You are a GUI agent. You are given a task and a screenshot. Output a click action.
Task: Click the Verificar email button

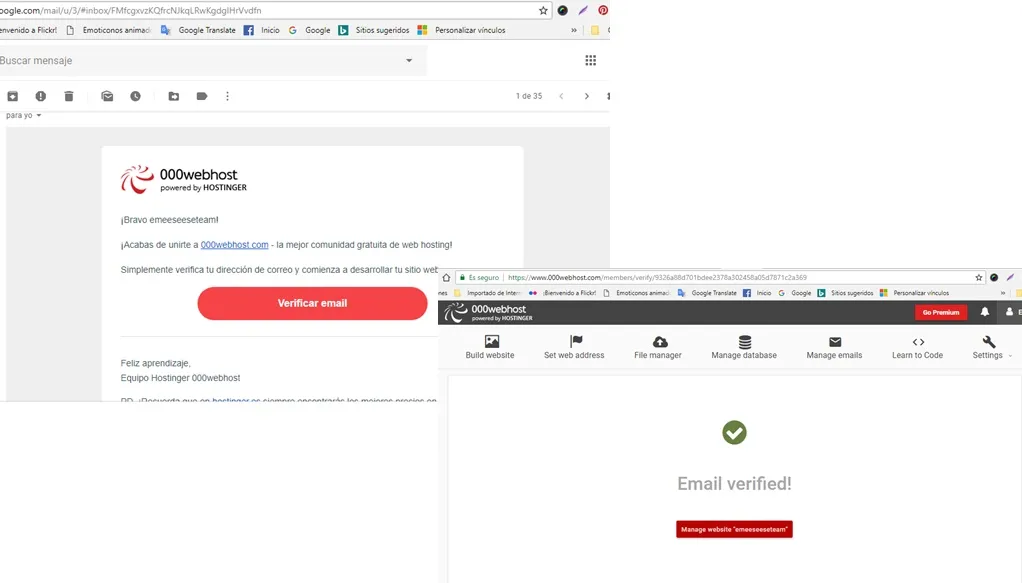(x=312, y=303)
